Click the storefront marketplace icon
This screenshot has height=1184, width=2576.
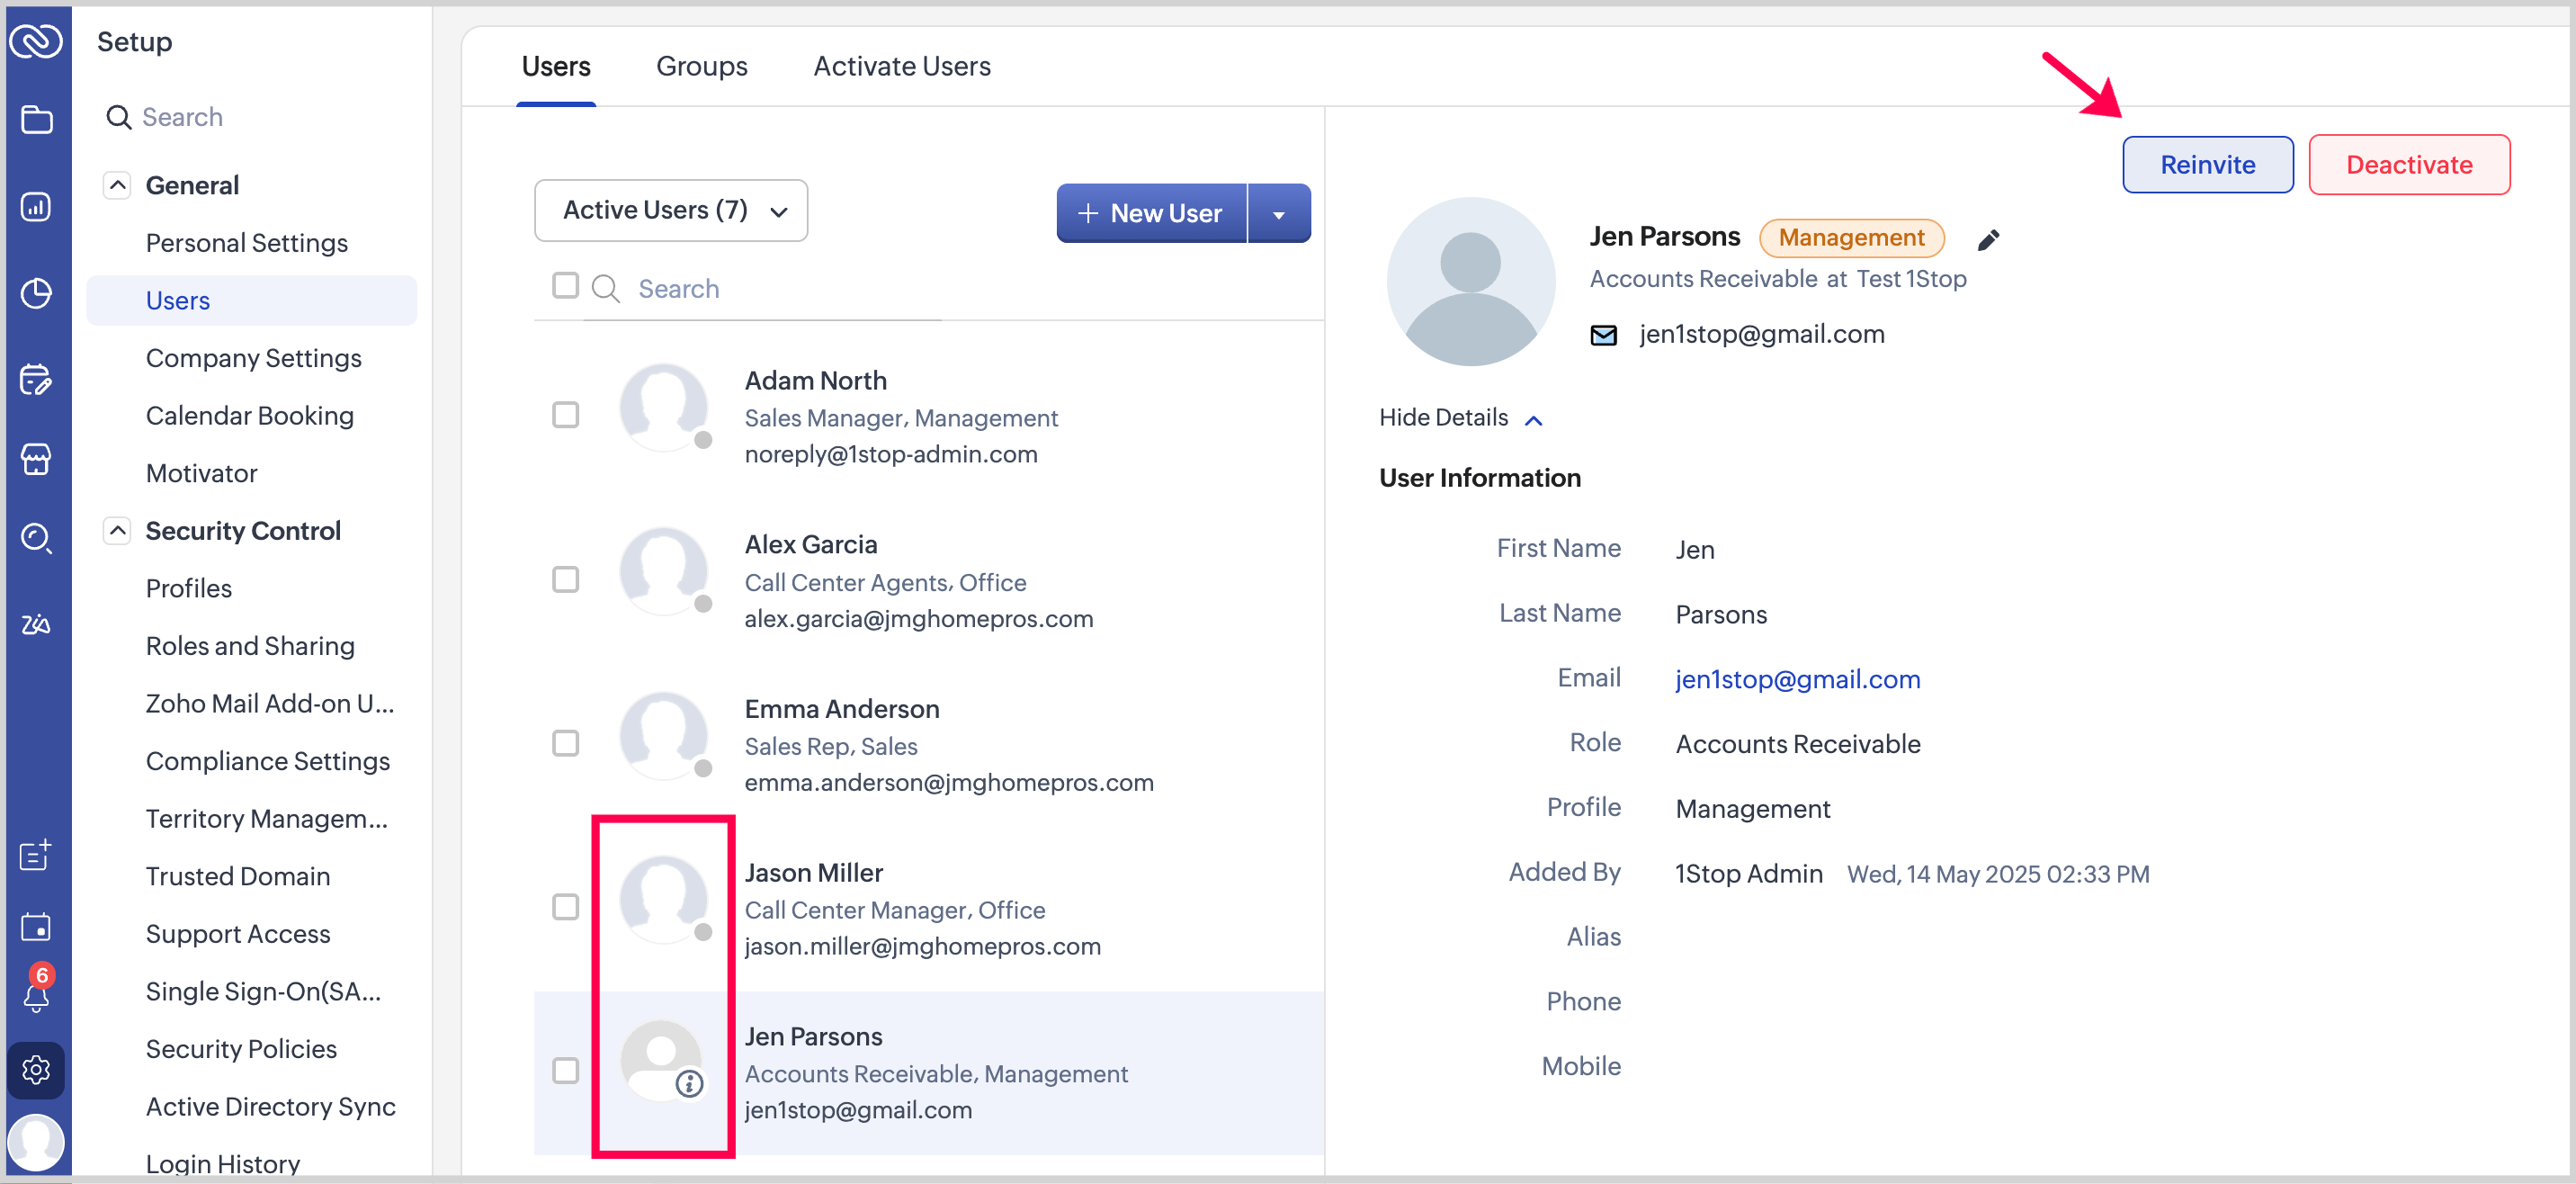[x=36, y=459]
